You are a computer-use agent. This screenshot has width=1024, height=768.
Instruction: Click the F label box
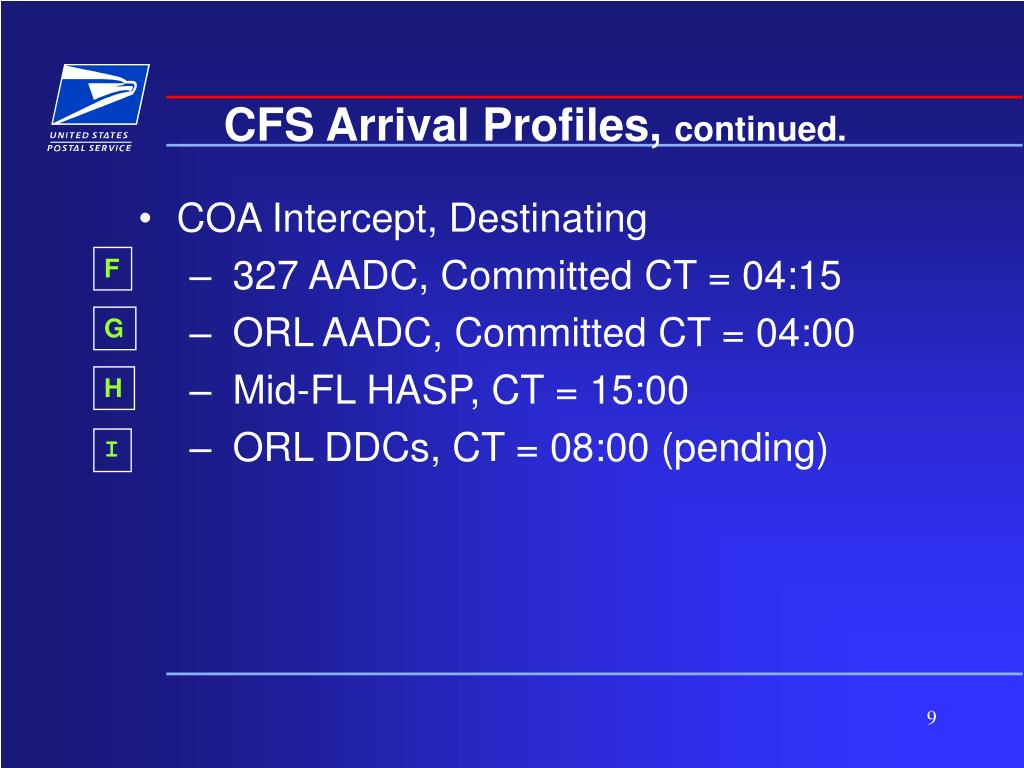pos(112,268)
